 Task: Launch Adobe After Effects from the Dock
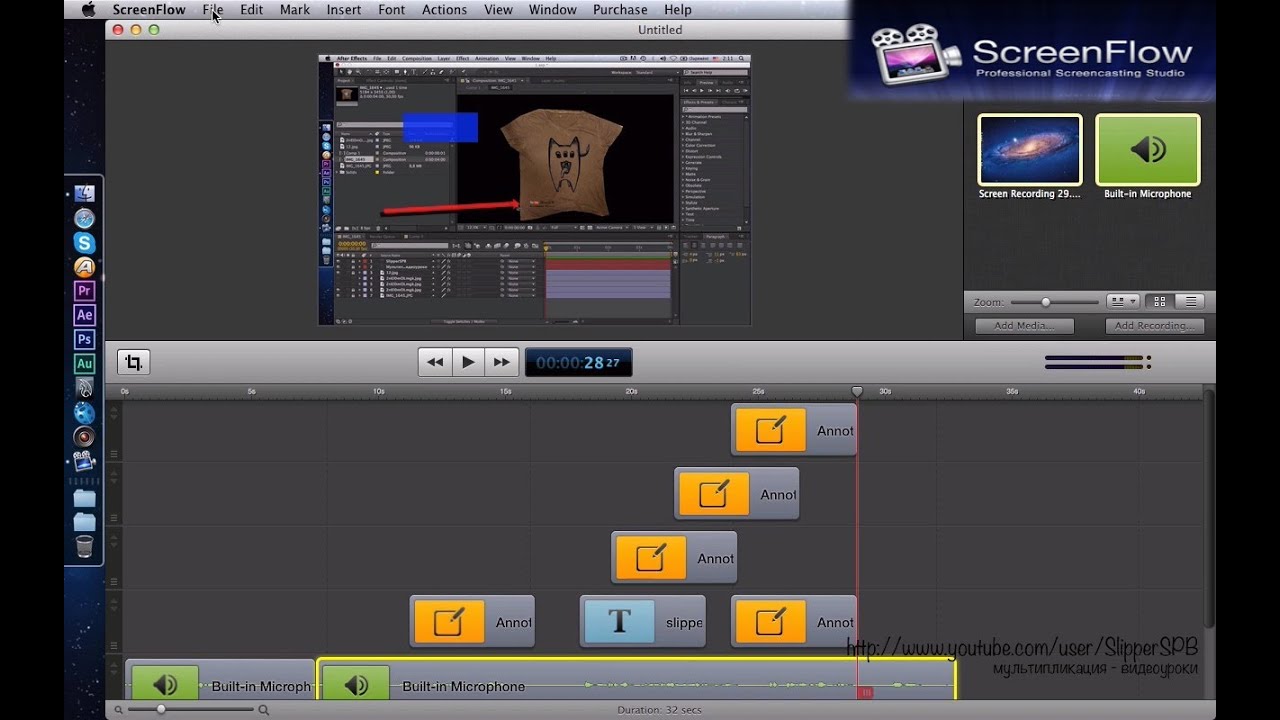coord(84,315)
